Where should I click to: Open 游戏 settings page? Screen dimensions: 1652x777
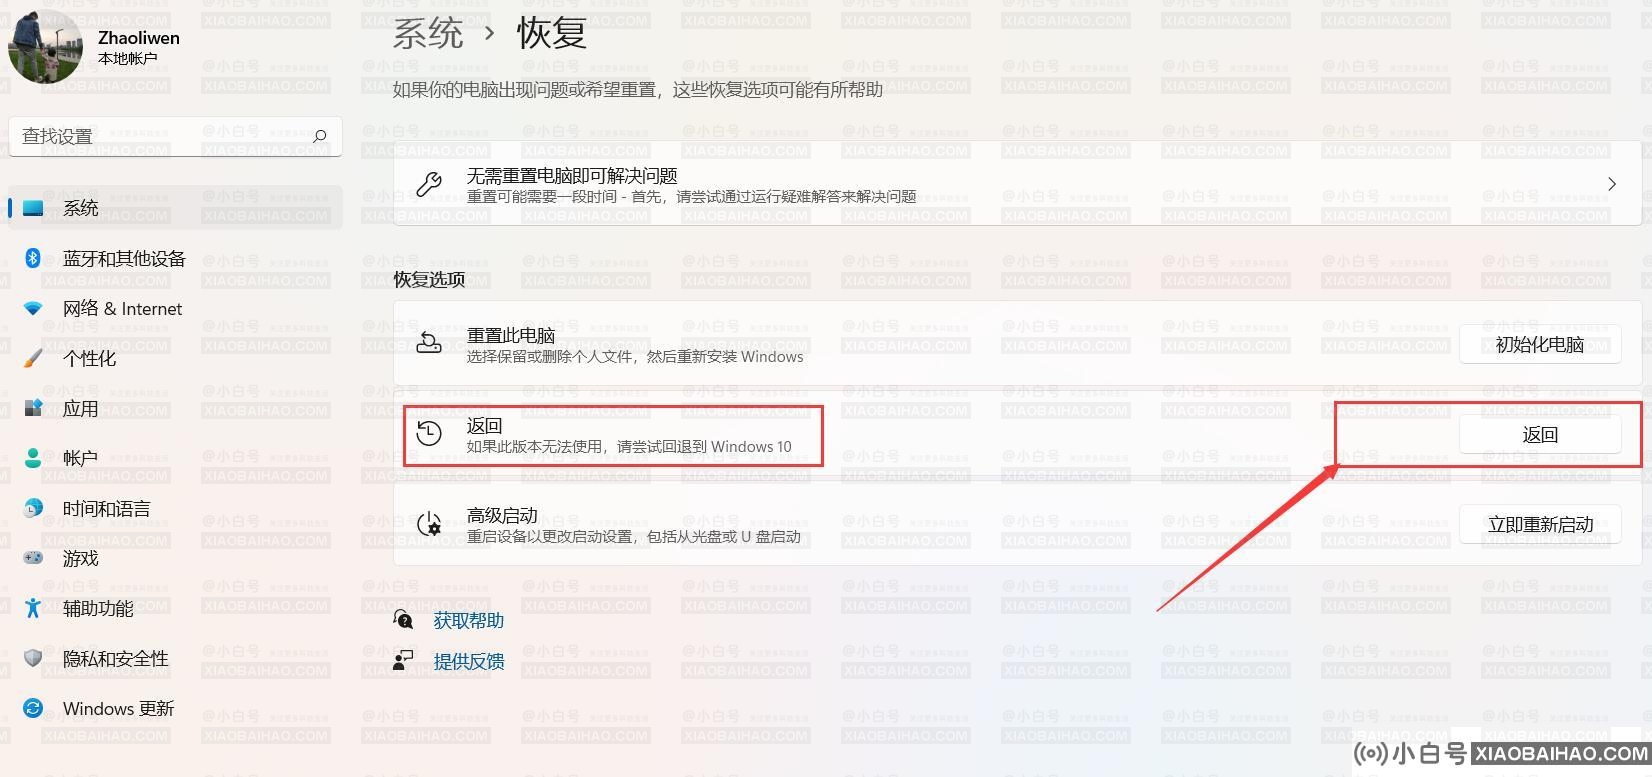[x=80, y=558]
